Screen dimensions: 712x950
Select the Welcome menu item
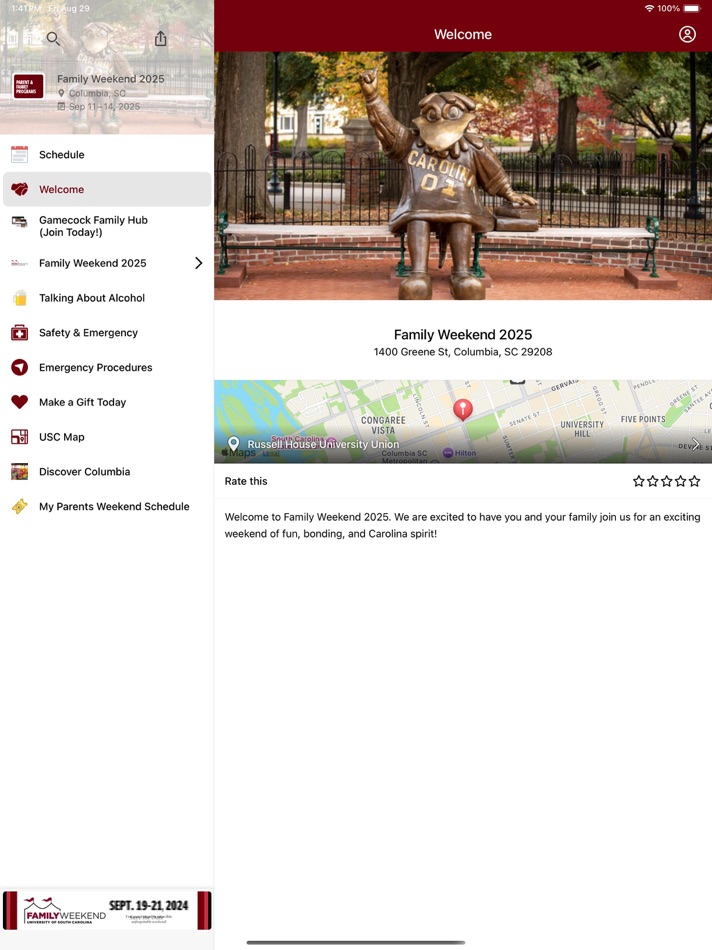coord(107,189)
